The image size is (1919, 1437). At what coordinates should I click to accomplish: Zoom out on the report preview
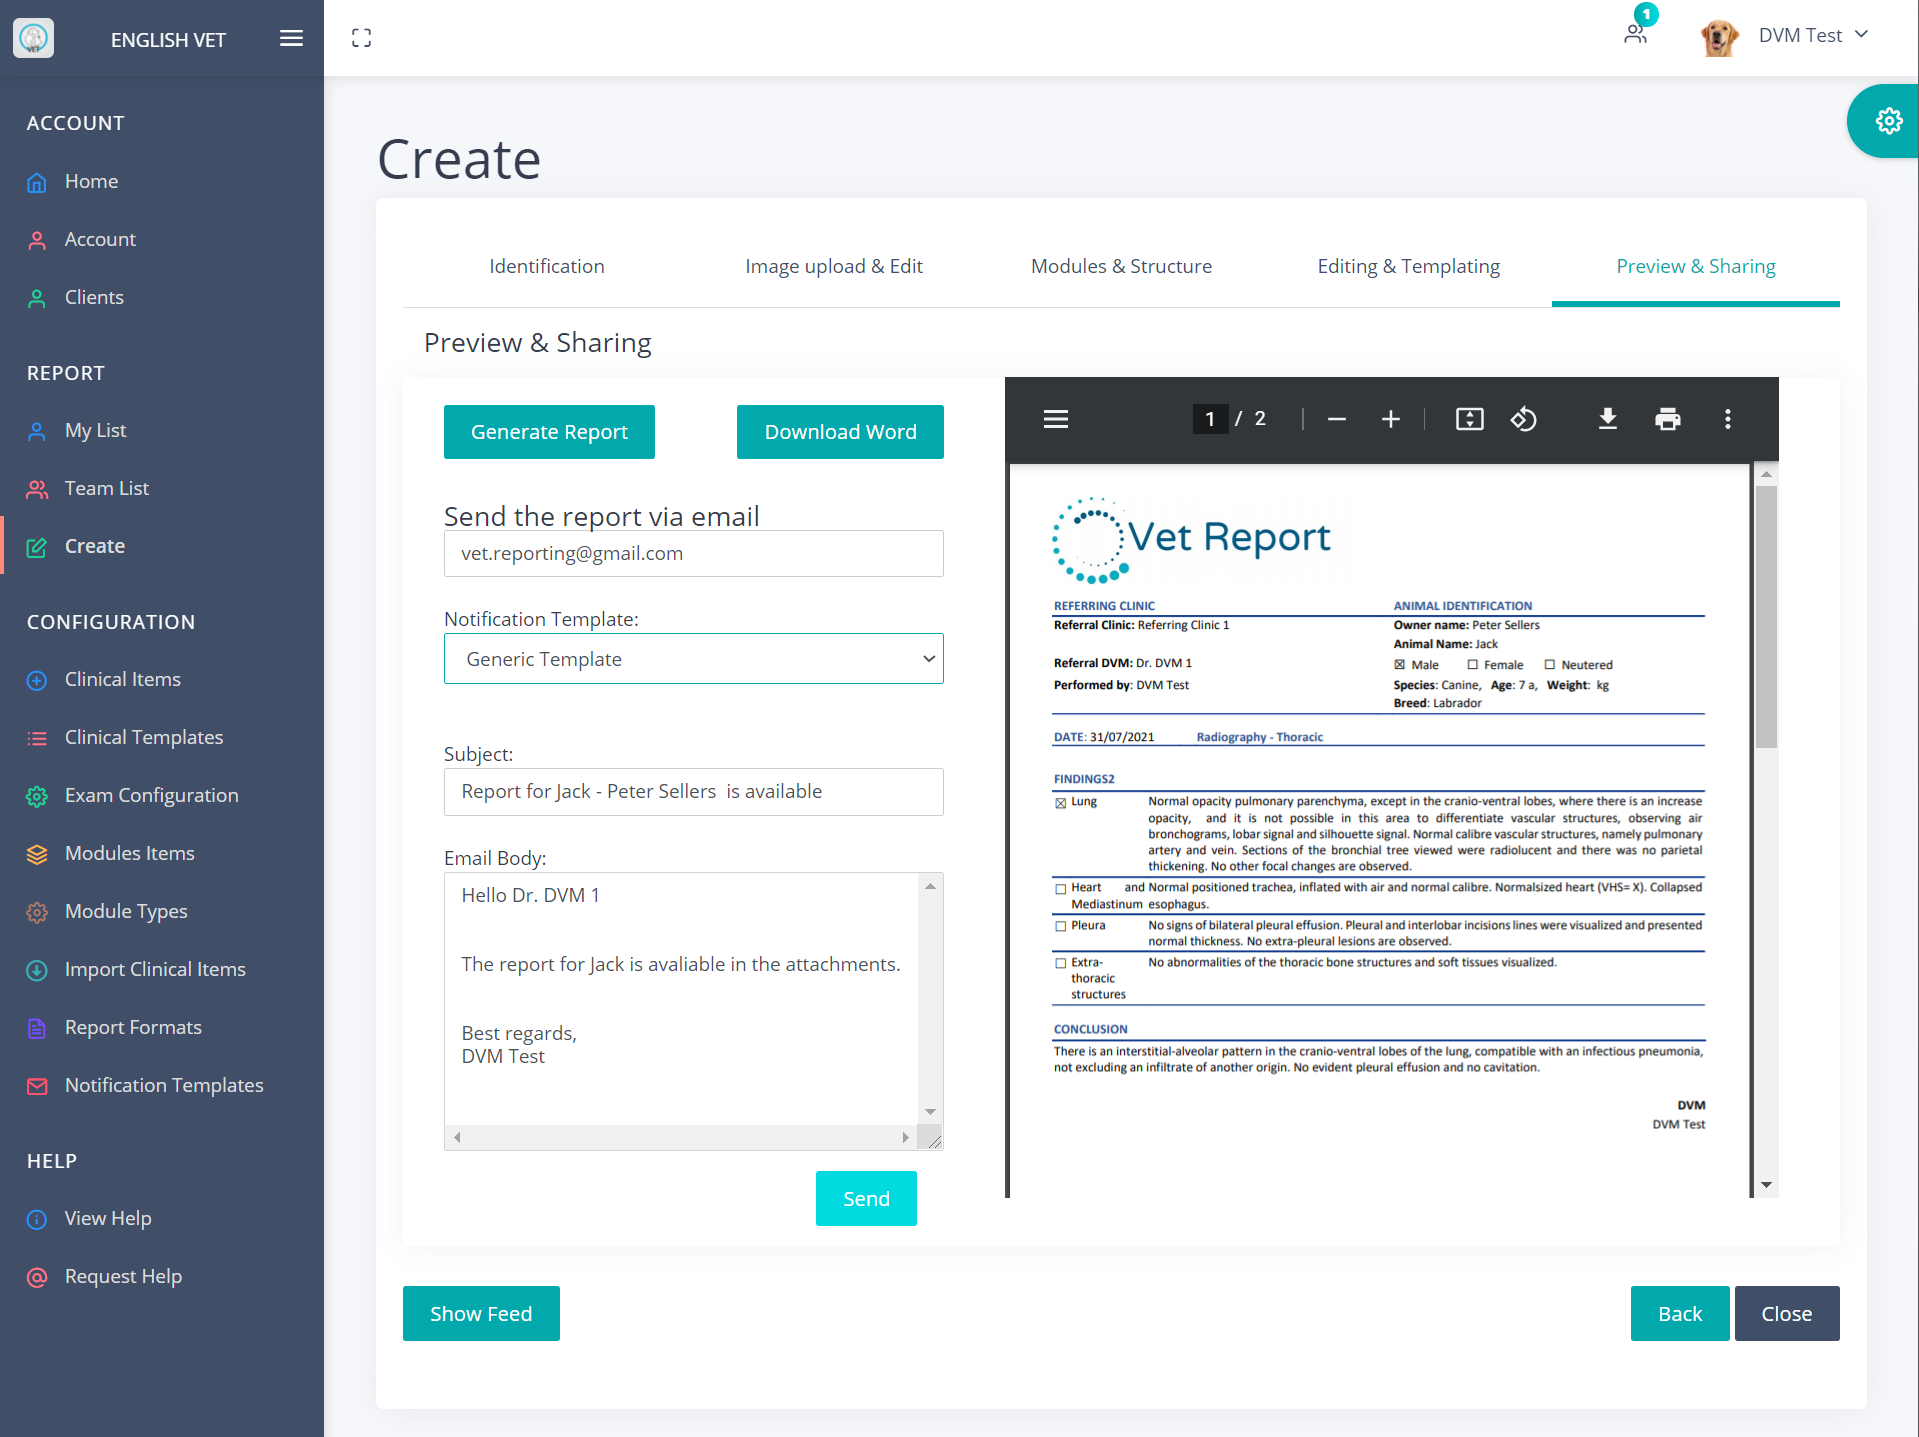1336,419
